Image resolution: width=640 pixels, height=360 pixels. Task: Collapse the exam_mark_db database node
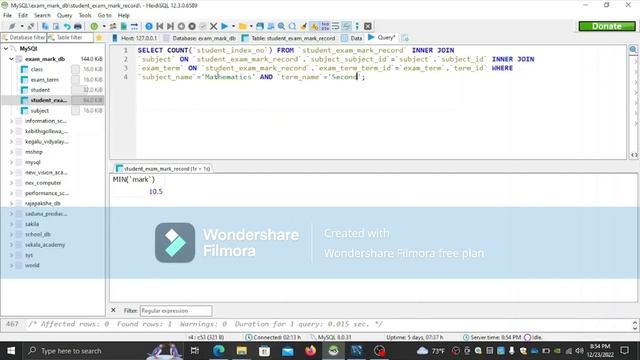(x=11, y=59)
